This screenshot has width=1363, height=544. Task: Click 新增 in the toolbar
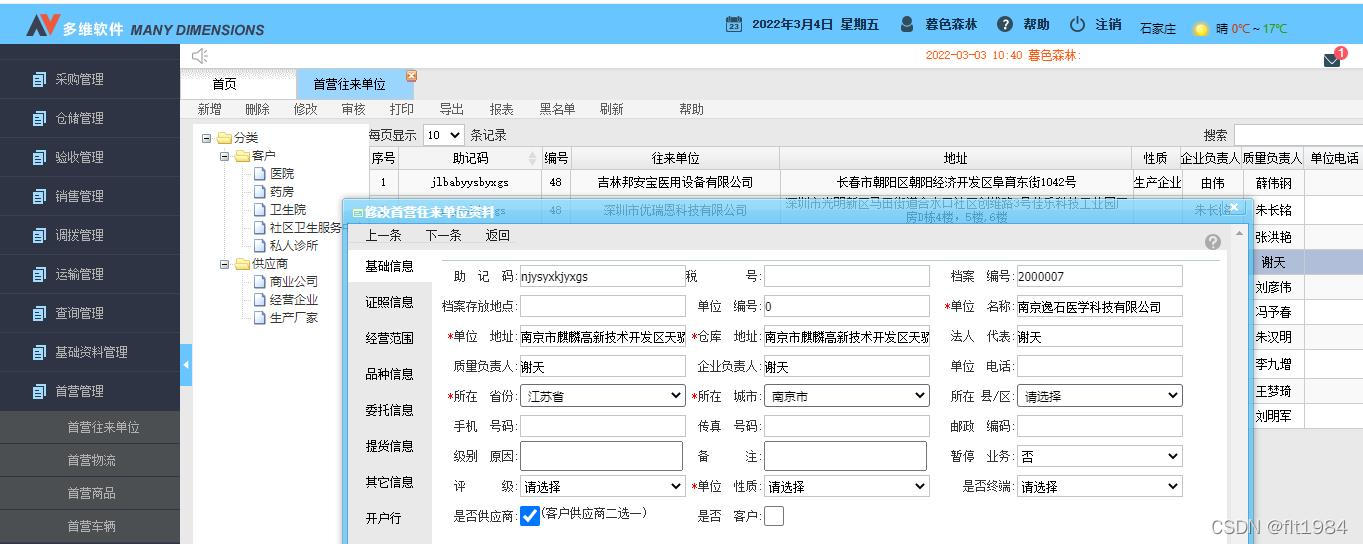(209, 109)
